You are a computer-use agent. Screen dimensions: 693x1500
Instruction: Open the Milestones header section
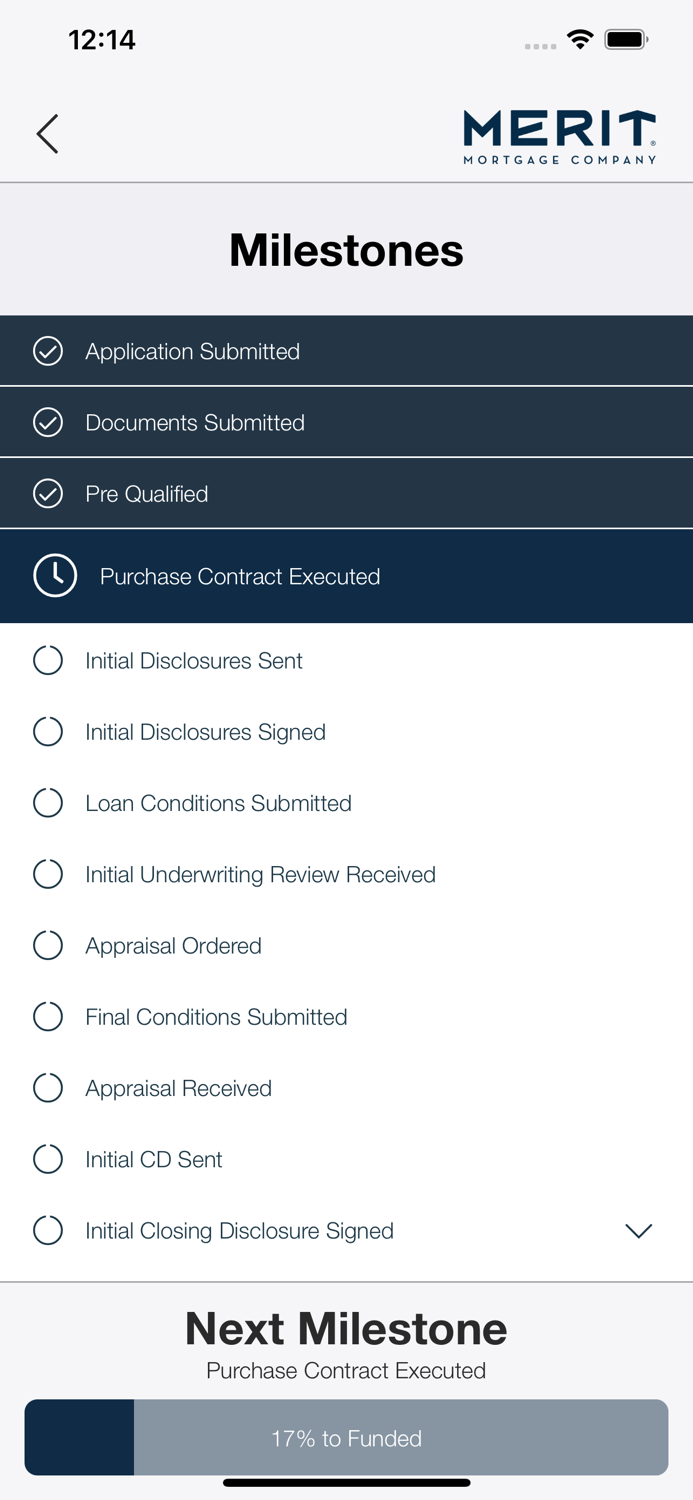[346, 249]
